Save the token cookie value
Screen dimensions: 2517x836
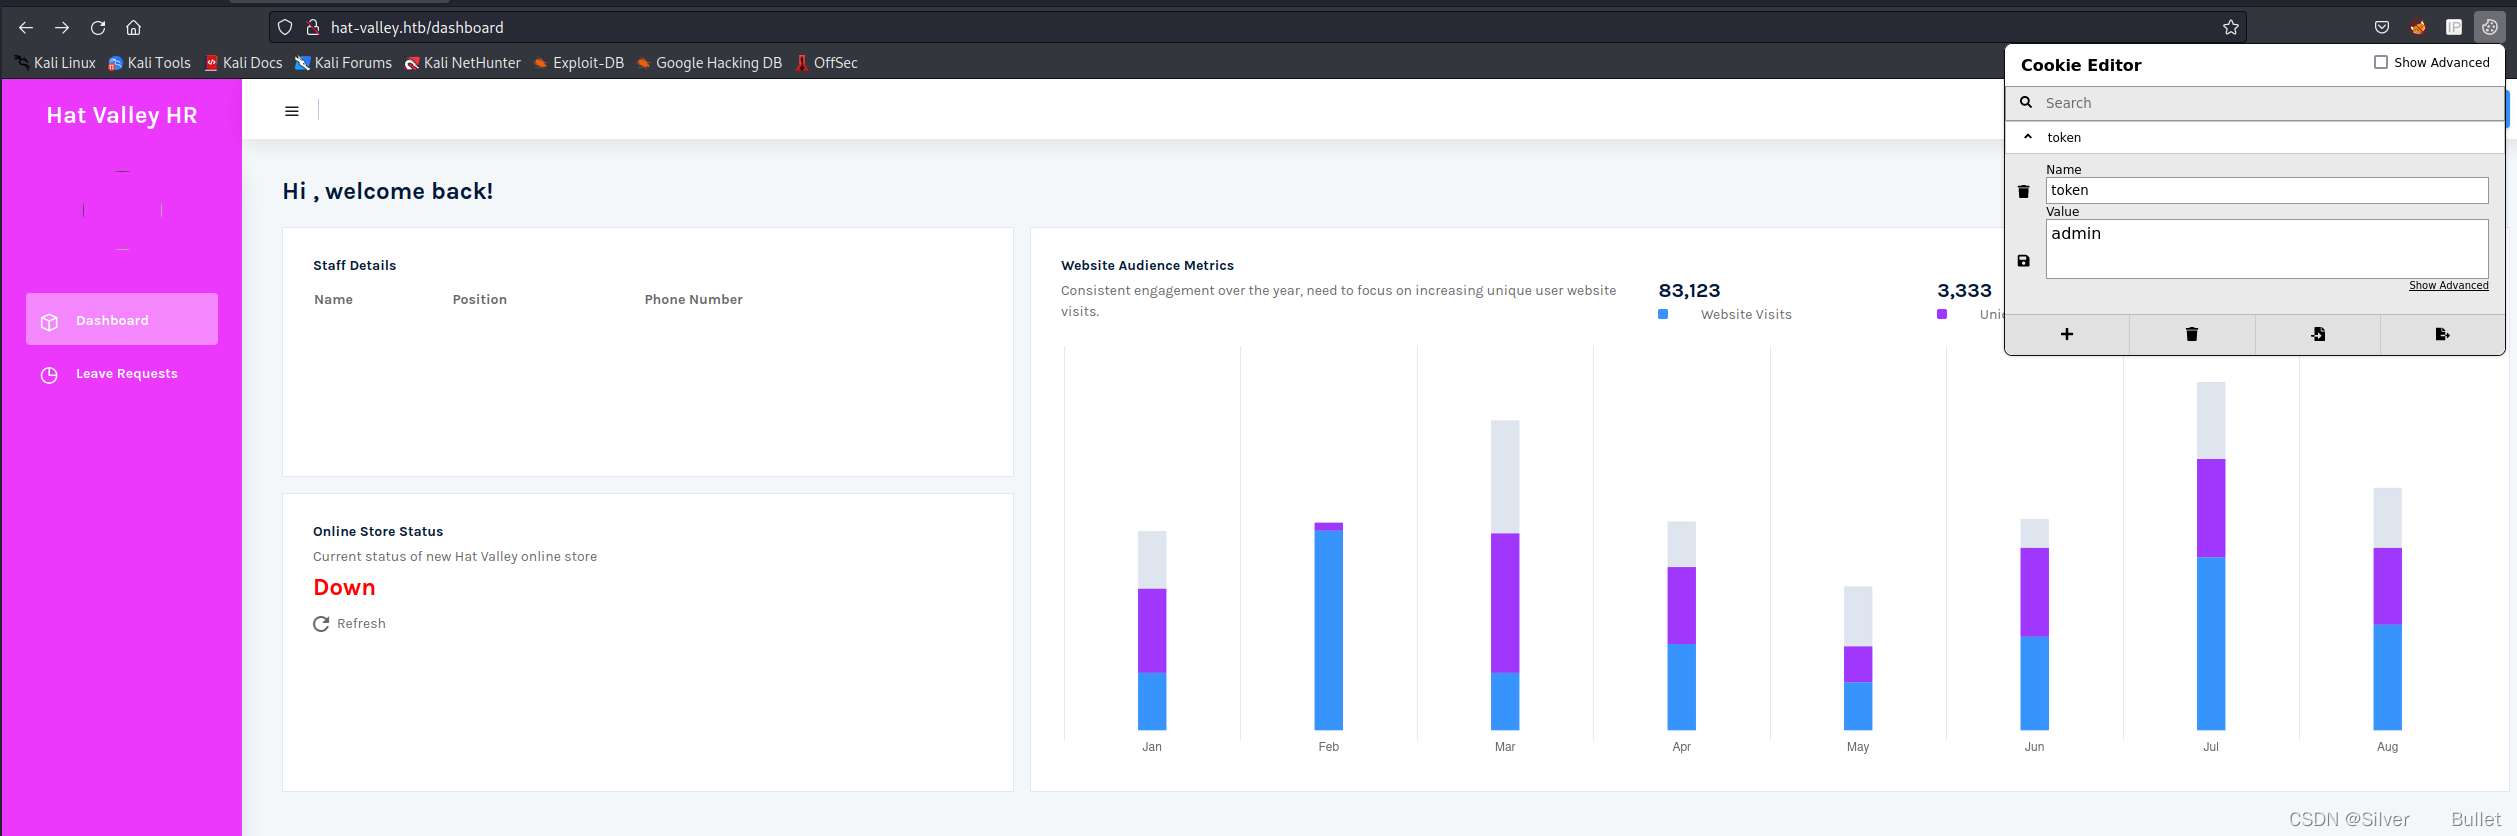pyautogui.click(x=2024, y=261)
